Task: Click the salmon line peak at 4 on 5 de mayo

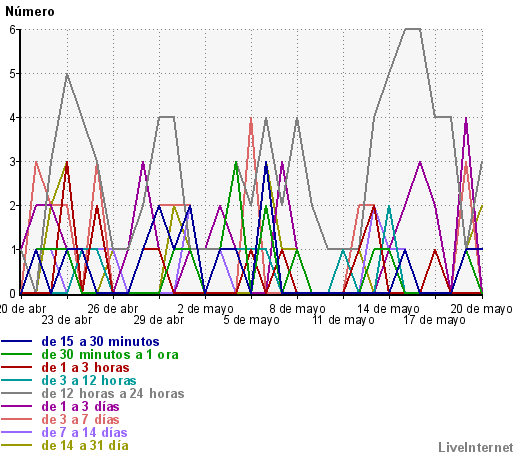Action: click(x=251, y=118)
